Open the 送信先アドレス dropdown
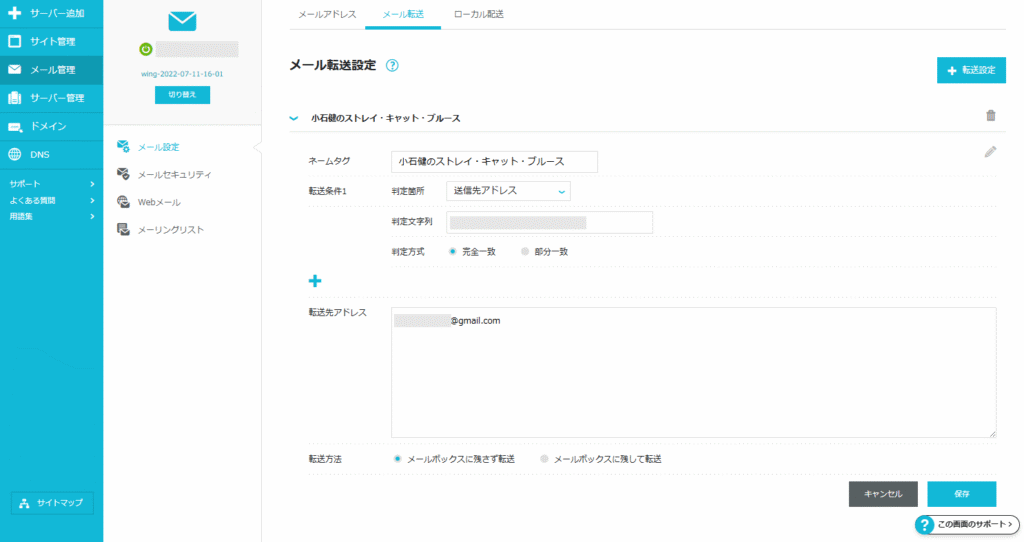Image resolution: width=1024 pixels, height=542 pixels. click(x=508, y=191)
